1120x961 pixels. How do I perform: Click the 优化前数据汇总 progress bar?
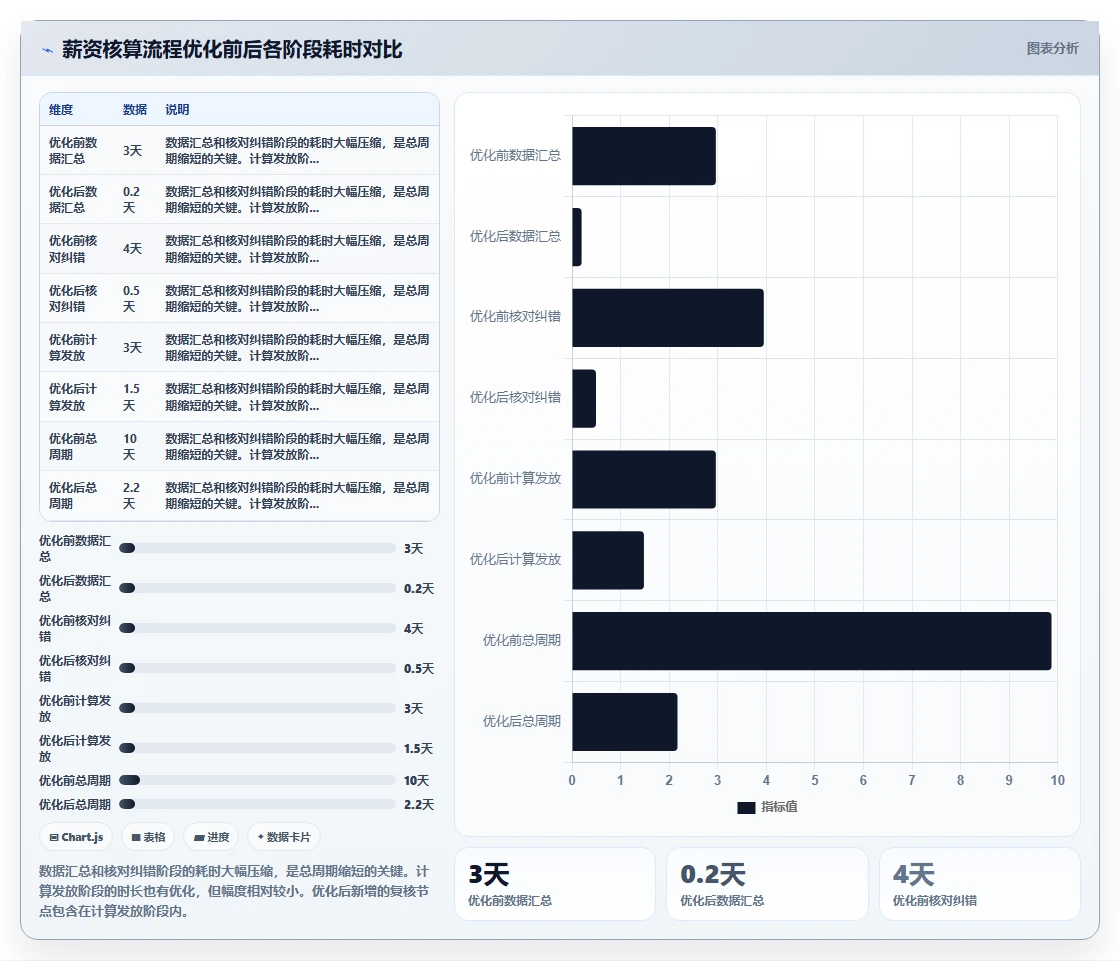(257, 548)
